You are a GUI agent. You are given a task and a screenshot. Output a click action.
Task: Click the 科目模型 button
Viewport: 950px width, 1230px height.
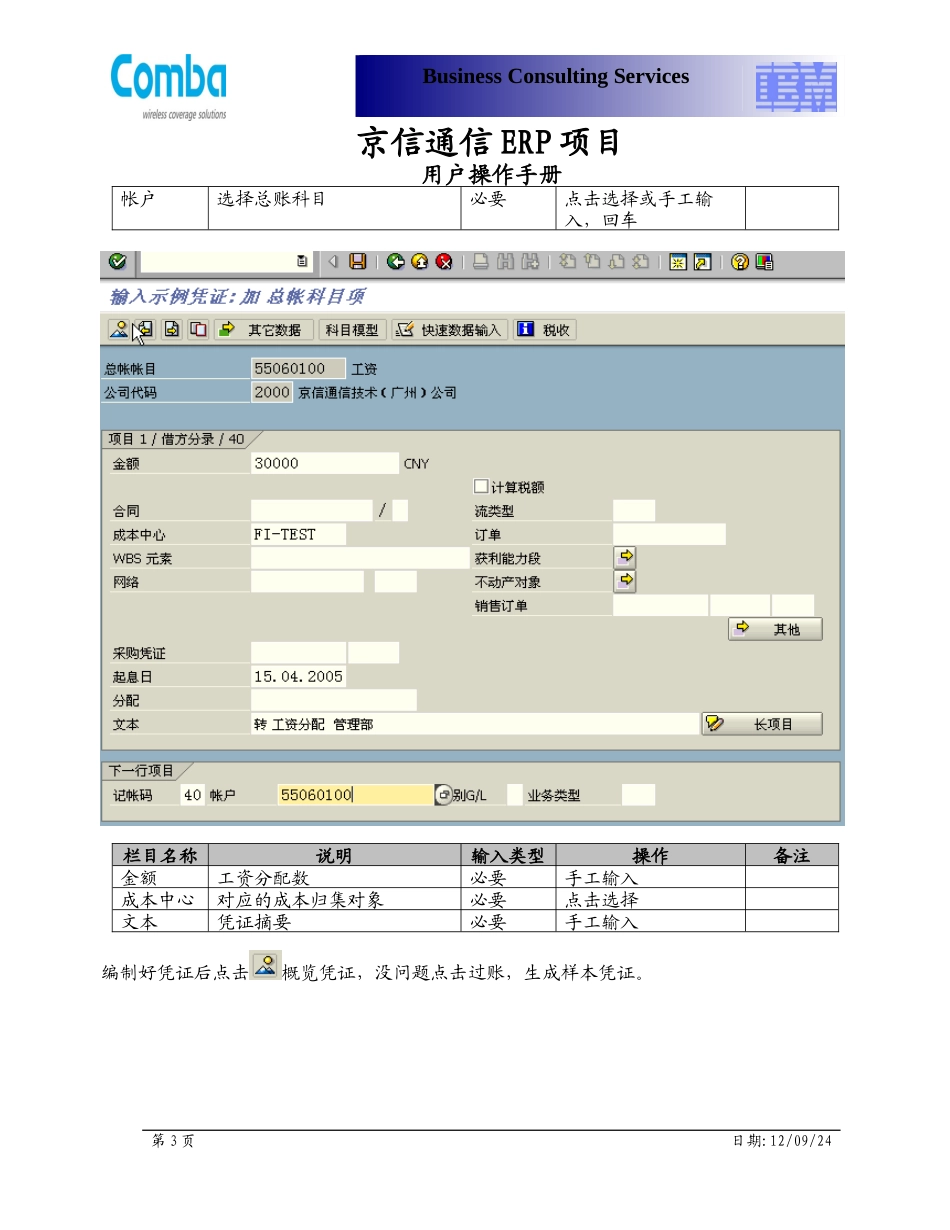click(x=352, y=329)
